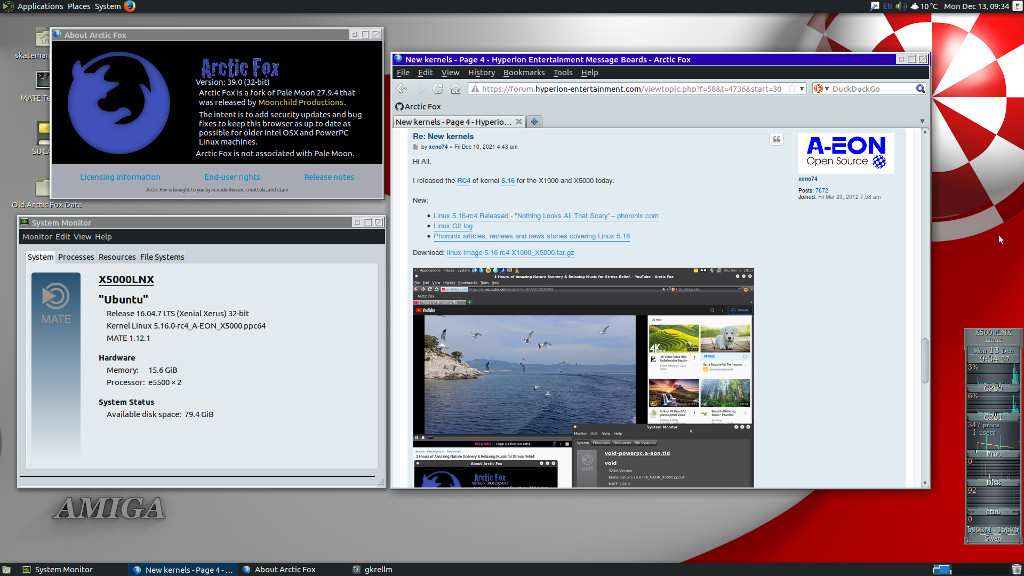
Task: Click the A-EON Open Source avatar image
Action: [x=846, y=153]
